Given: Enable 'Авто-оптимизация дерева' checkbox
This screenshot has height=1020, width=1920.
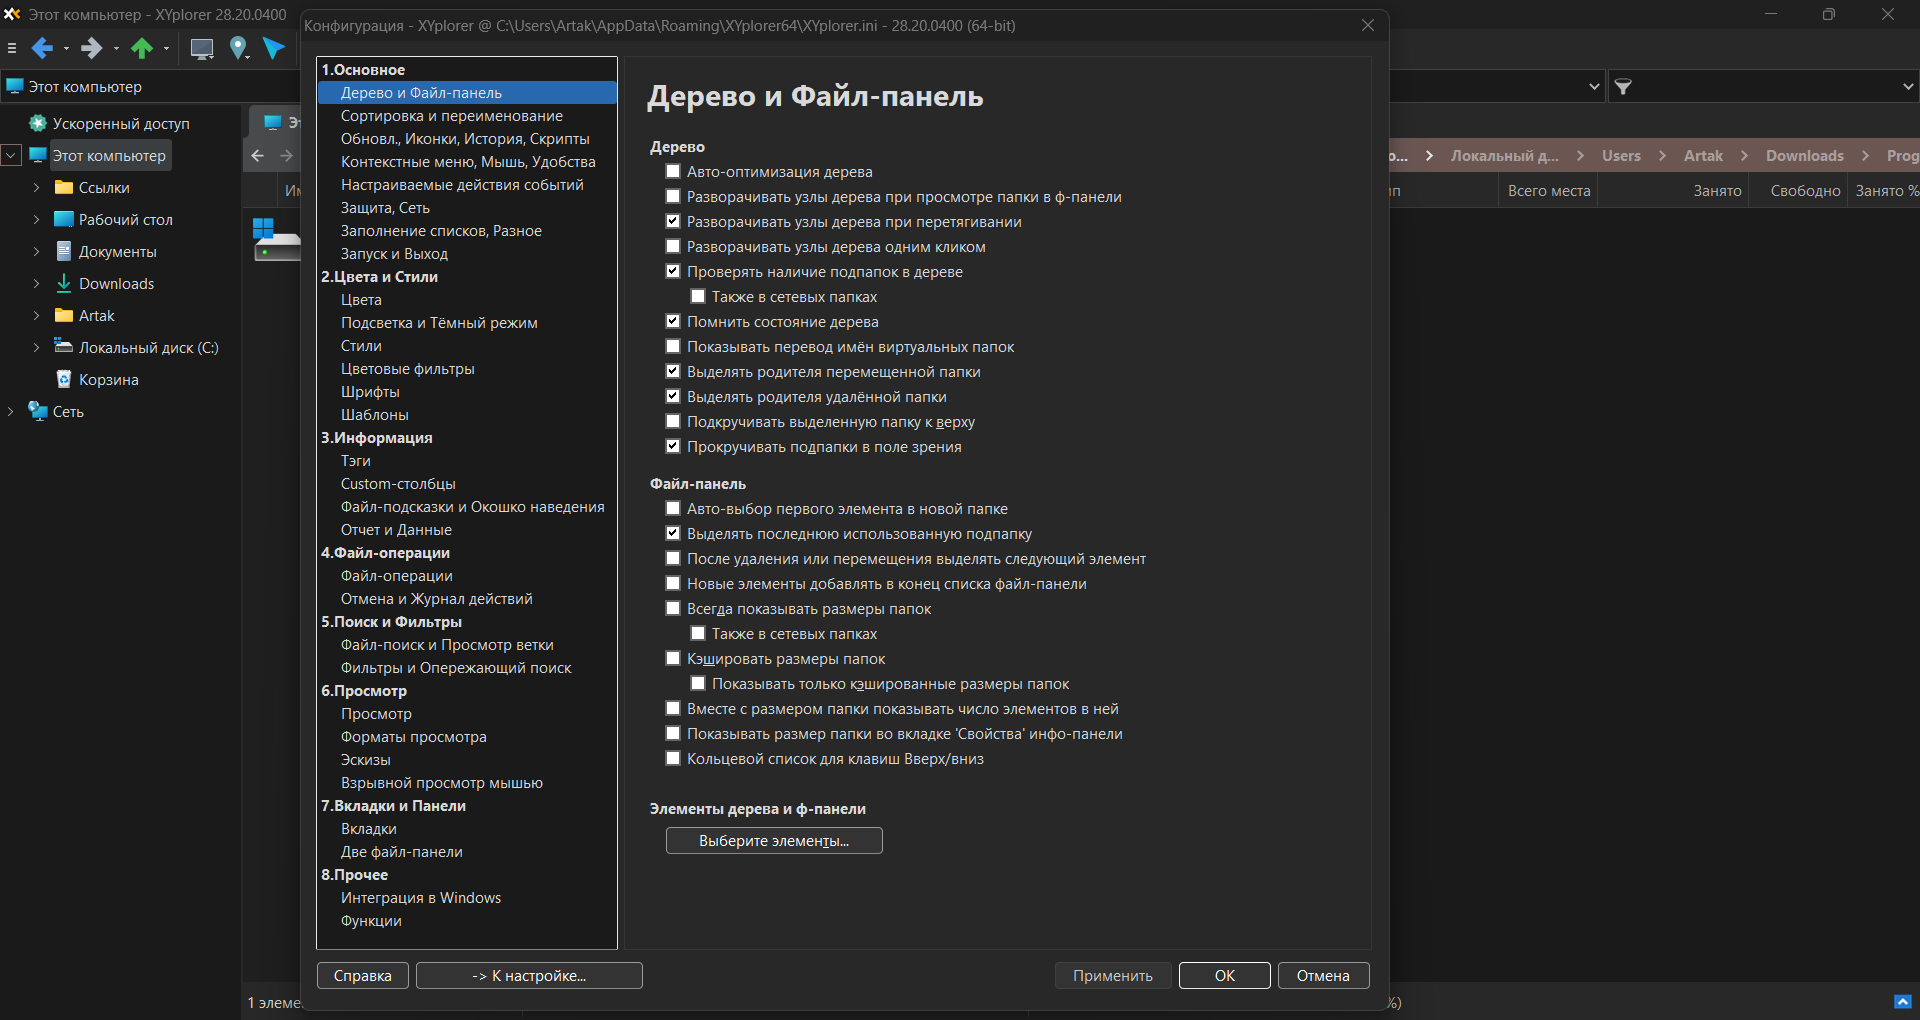Looking at the screenshot, I should pos(673,172).
